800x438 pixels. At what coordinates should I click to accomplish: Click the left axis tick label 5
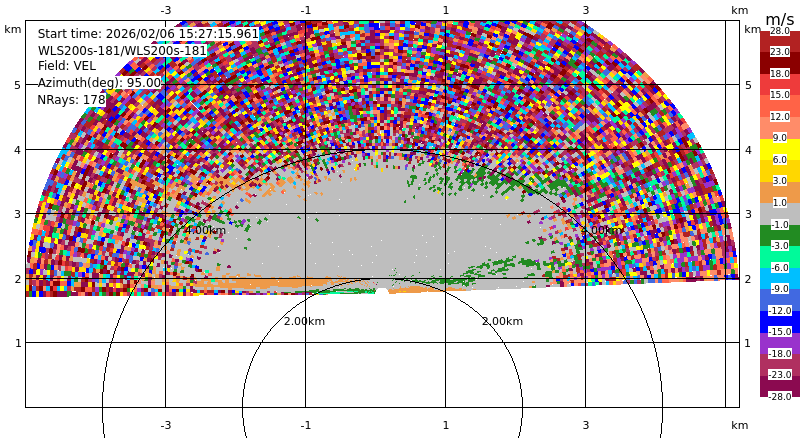pyautogui.click(x=18, y=85)
